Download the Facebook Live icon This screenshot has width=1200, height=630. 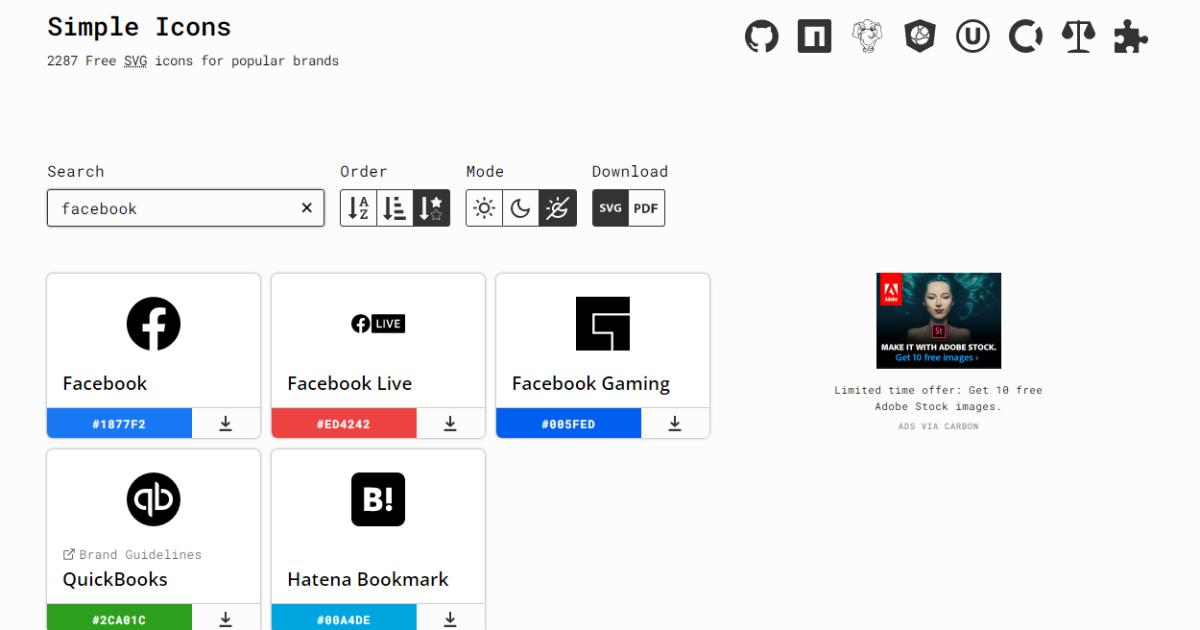coord(450,424)
